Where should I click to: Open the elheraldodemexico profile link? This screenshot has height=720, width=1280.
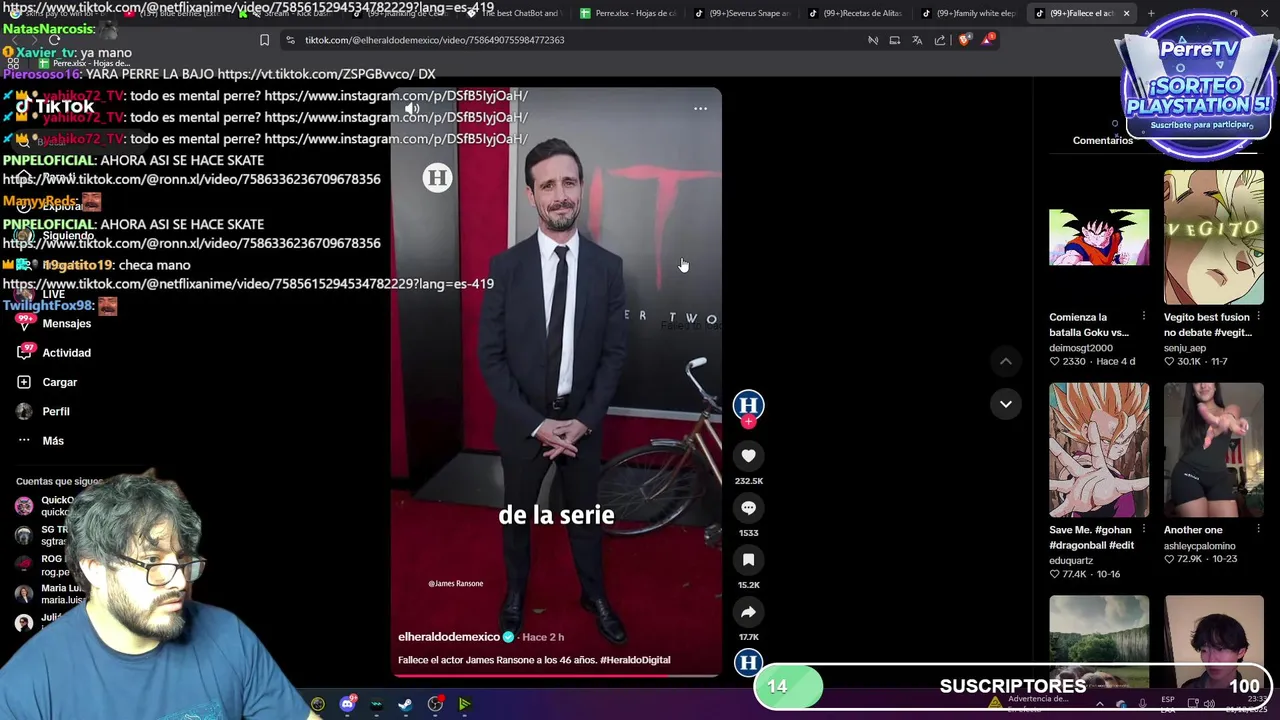click(449, 637)
